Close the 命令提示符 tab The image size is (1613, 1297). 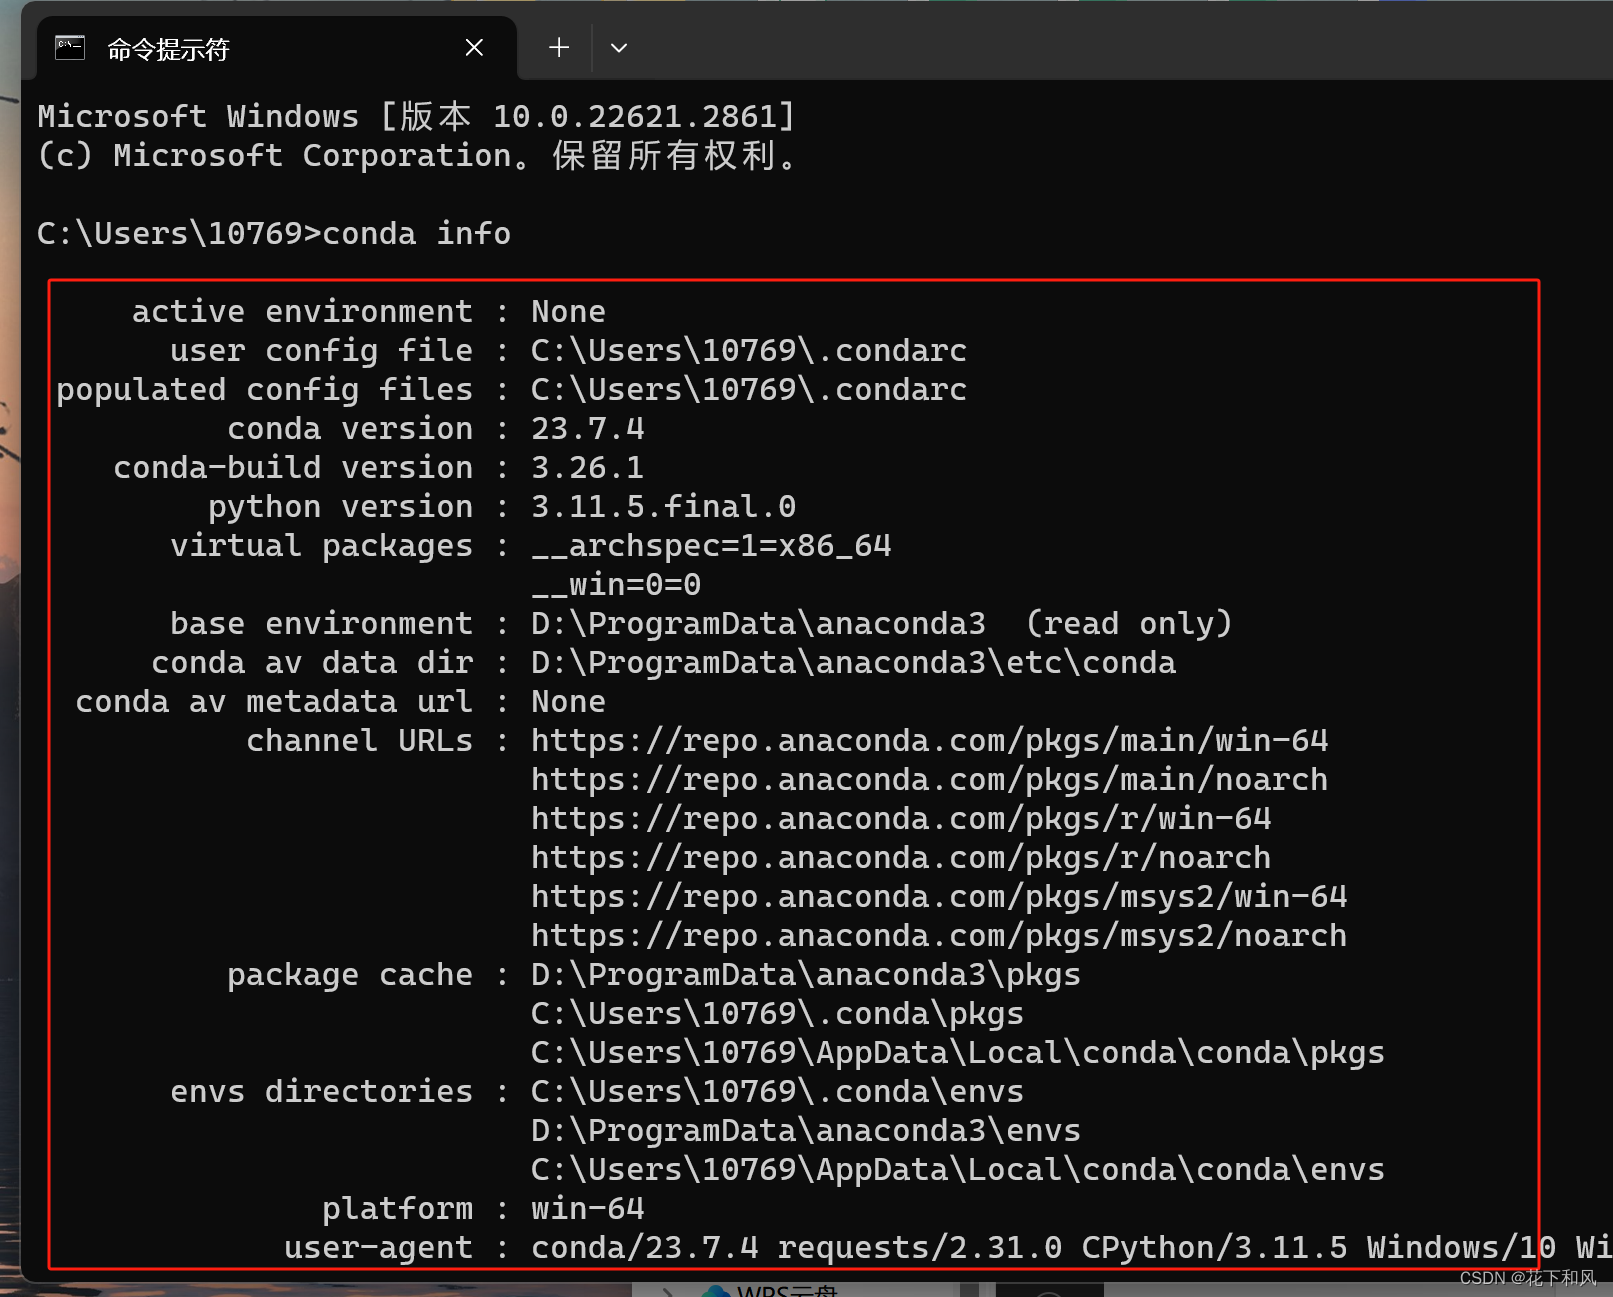(474, 48)
